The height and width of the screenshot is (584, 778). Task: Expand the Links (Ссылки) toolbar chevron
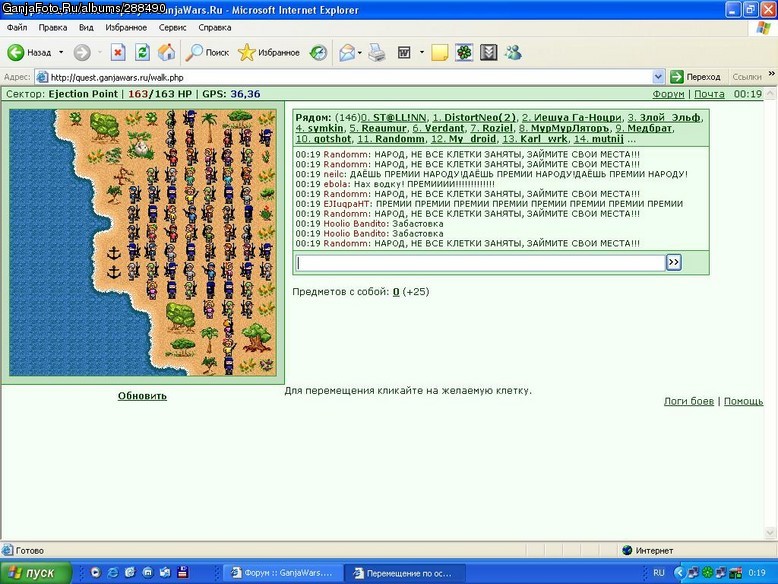pyautogui.click(x=772, y=74)
